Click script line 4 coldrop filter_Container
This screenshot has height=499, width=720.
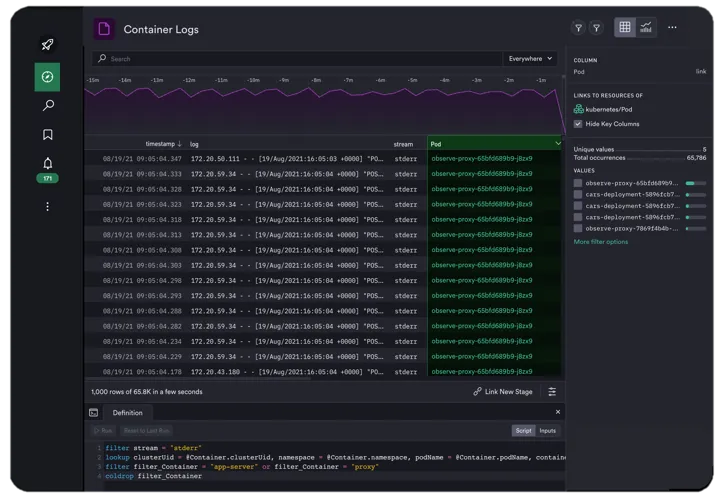point(153,476)
